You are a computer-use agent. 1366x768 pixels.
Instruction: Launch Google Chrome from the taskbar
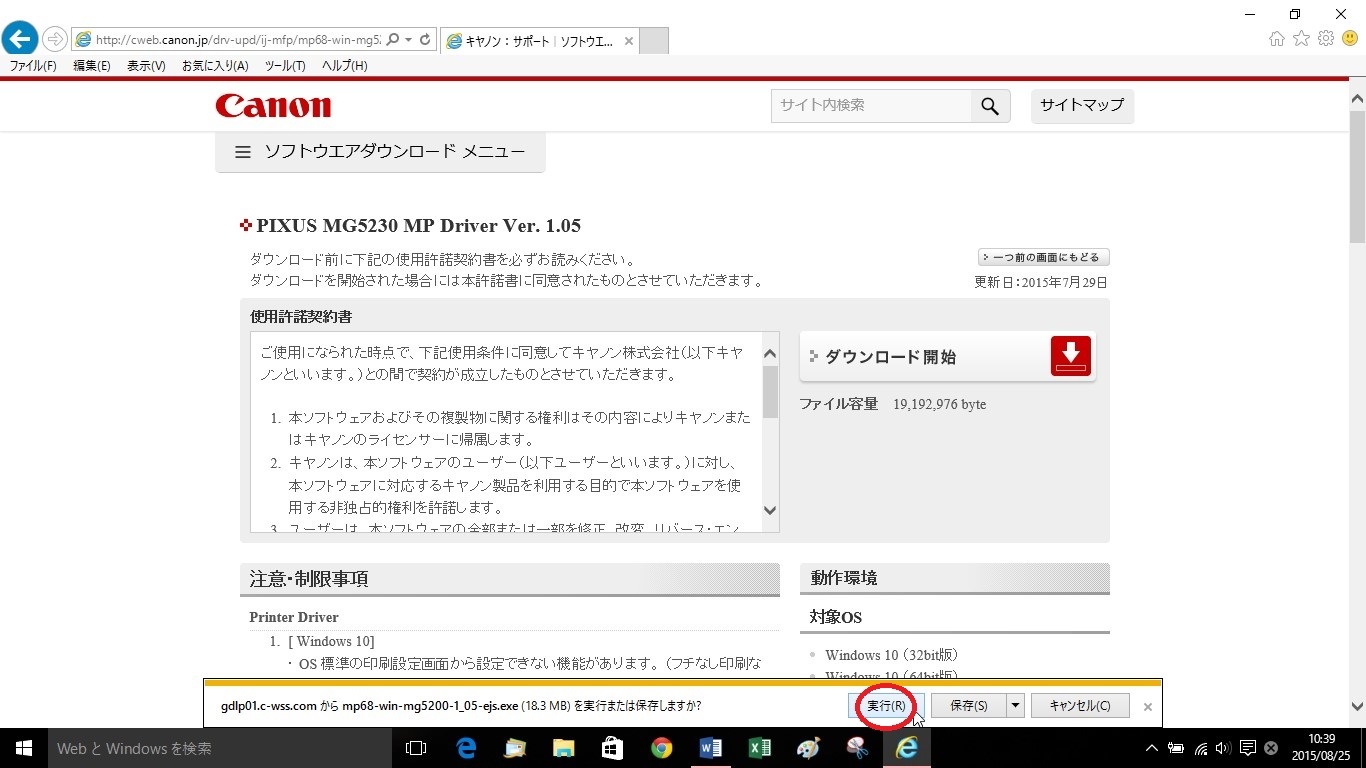pos(661,748)
